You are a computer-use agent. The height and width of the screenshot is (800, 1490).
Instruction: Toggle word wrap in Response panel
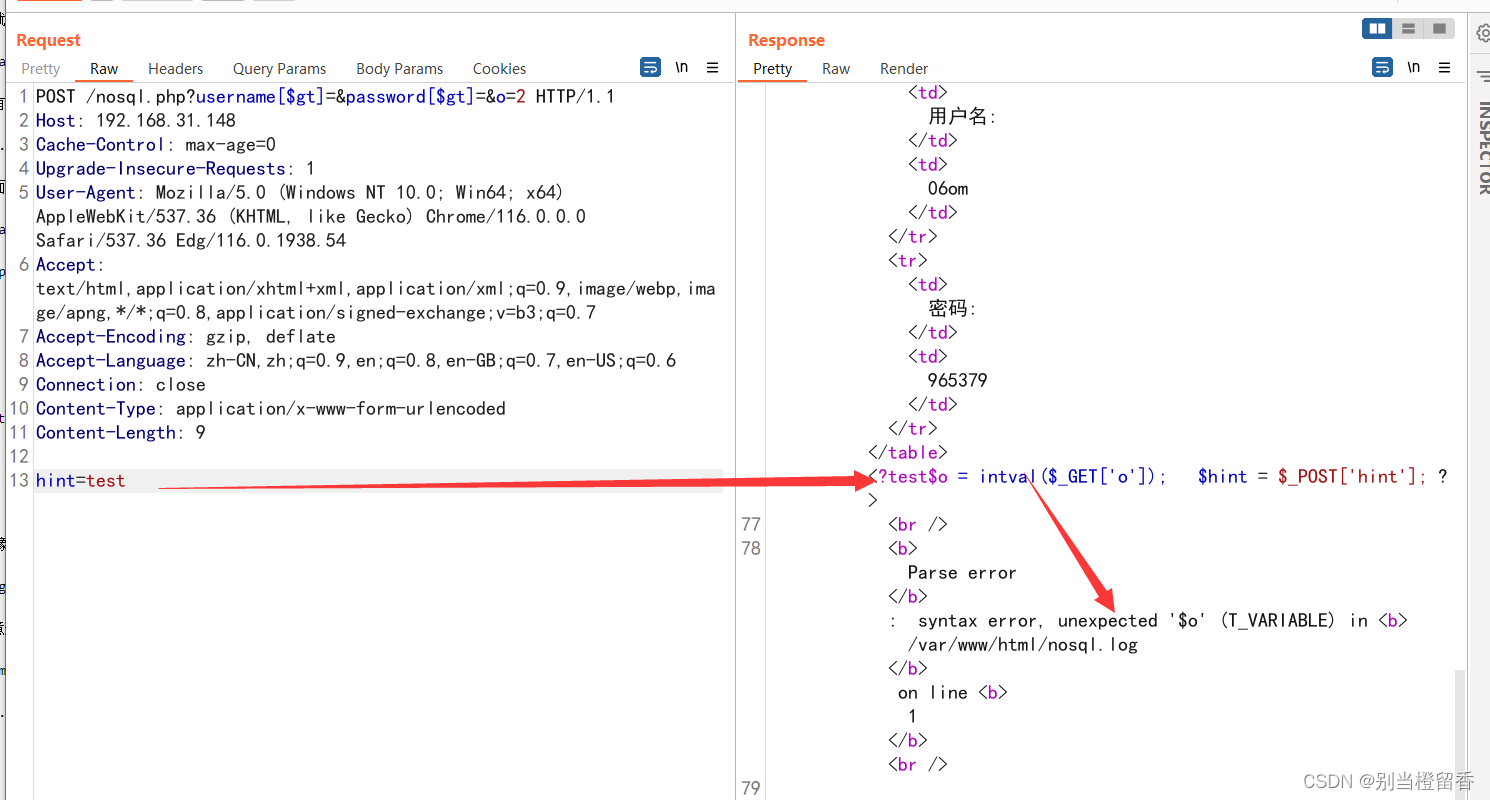point(1382,68)
